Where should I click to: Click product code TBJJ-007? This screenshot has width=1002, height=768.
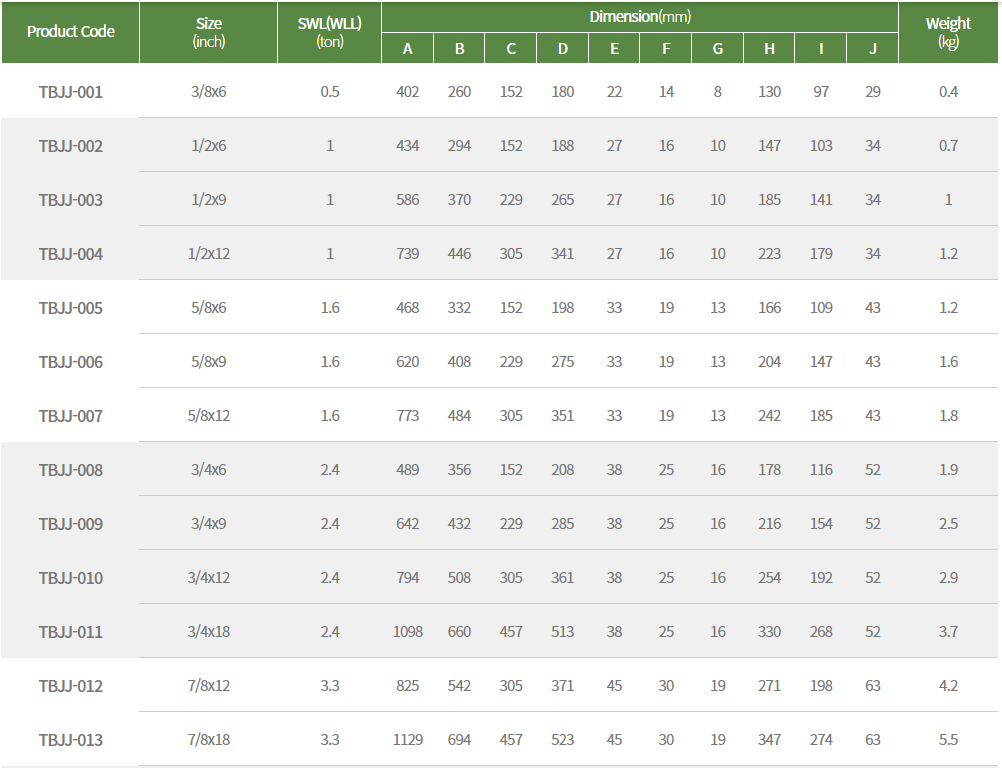(70, 417)
